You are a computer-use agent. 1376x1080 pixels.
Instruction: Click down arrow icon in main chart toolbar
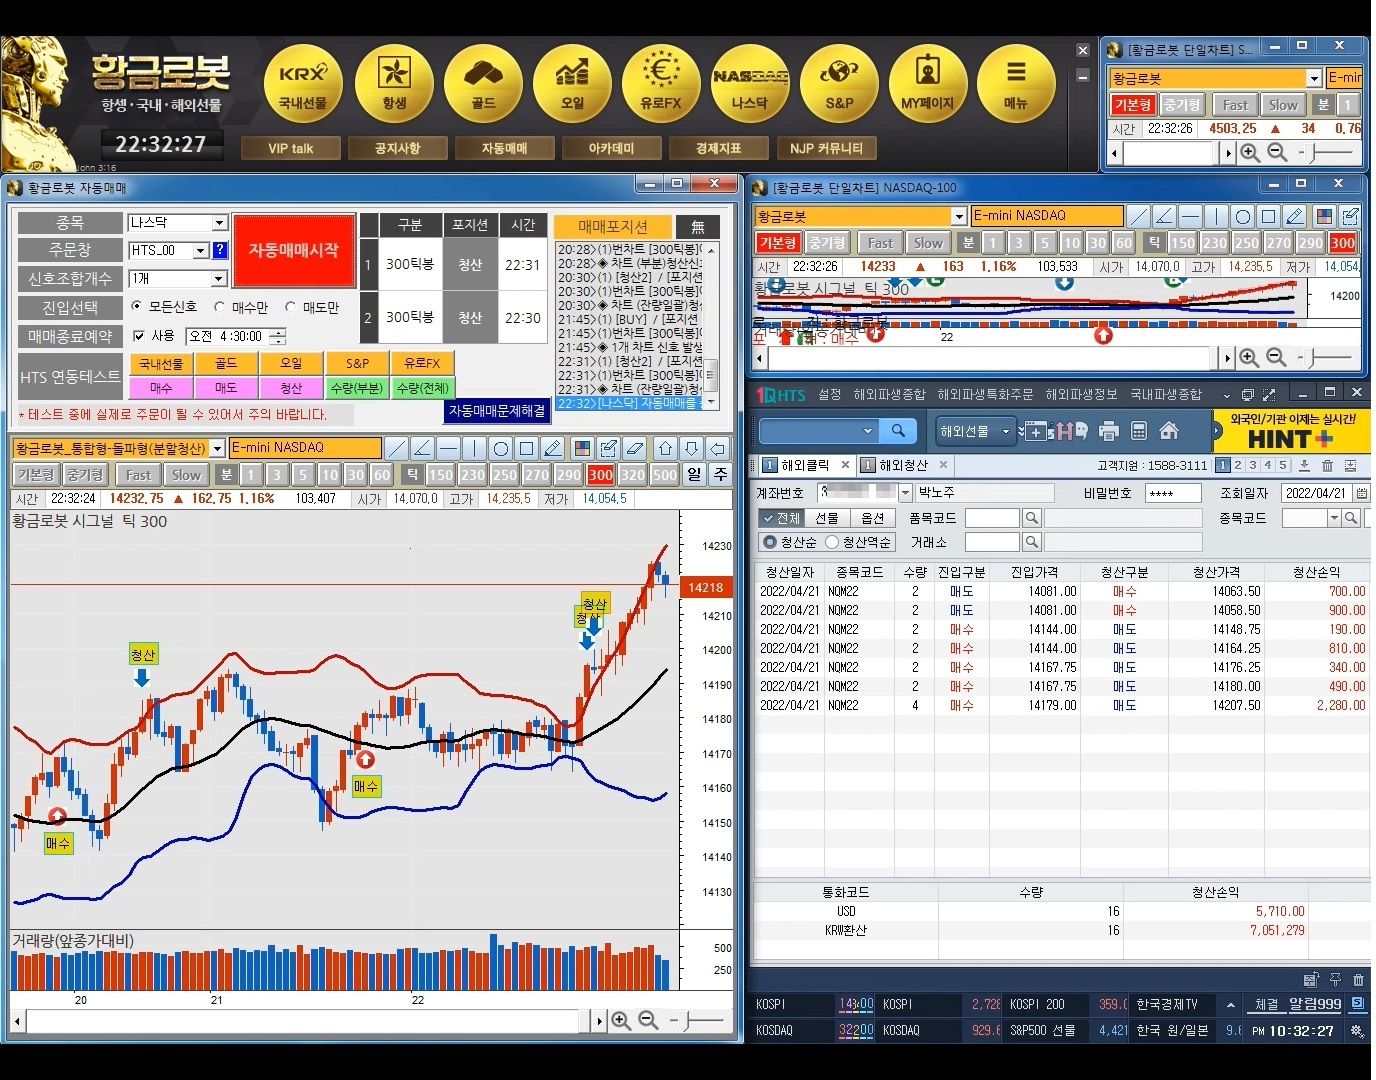pyautogui.click(x=691, y=448)
